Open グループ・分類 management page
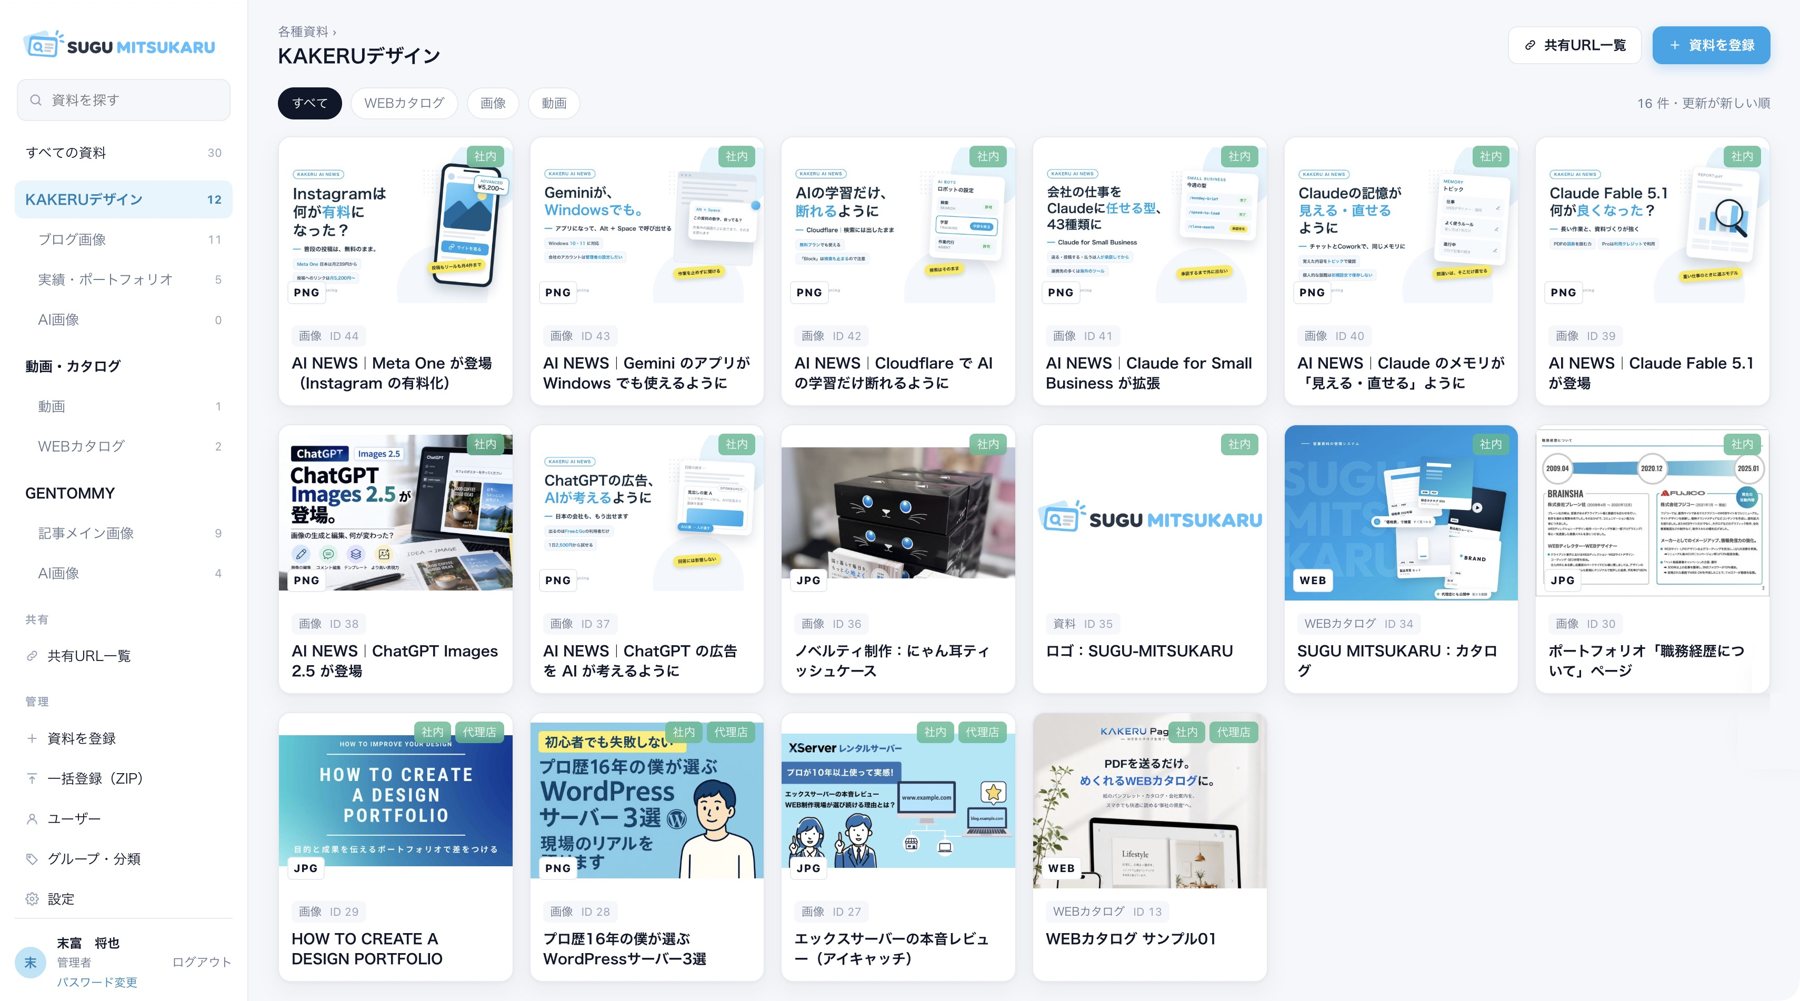This screenshot has height=1001, width=1800. coord(124,858)
